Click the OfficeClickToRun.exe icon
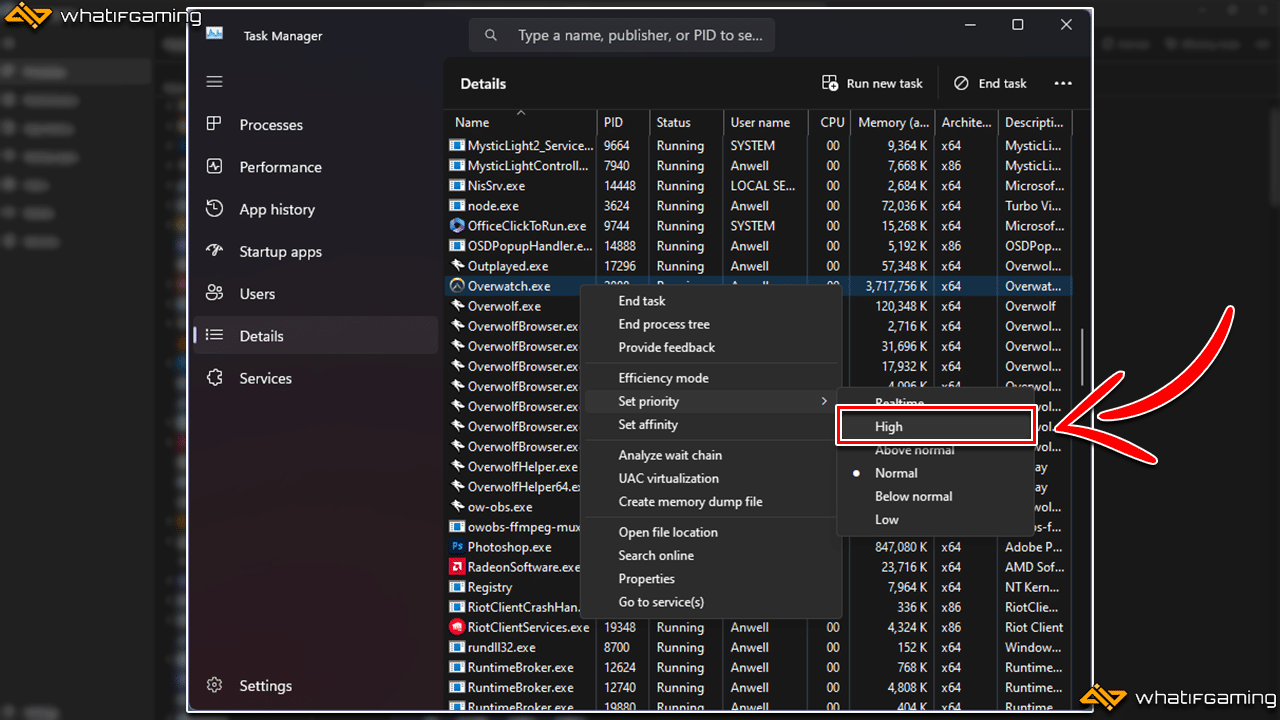Viewport: 1280px width, 720px height. tap(457, 226)
